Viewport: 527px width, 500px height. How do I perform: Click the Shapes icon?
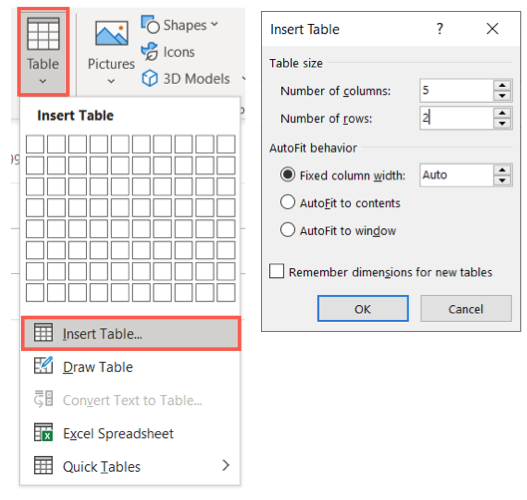pos(150,25)
